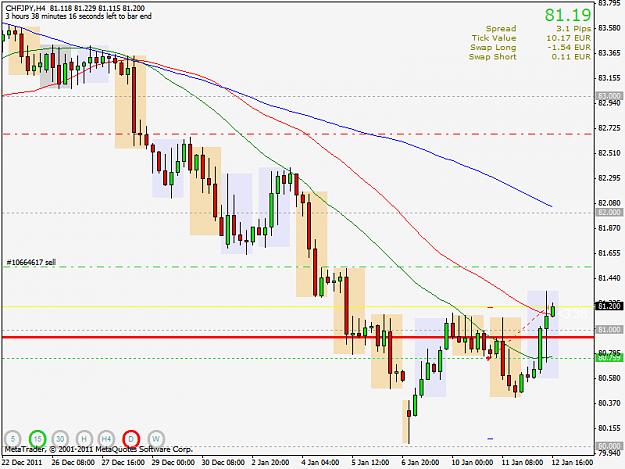Click the 0.11 EUR swap short value
The image size is (625, 469).
pyautogui.click(x=571, y=57)
